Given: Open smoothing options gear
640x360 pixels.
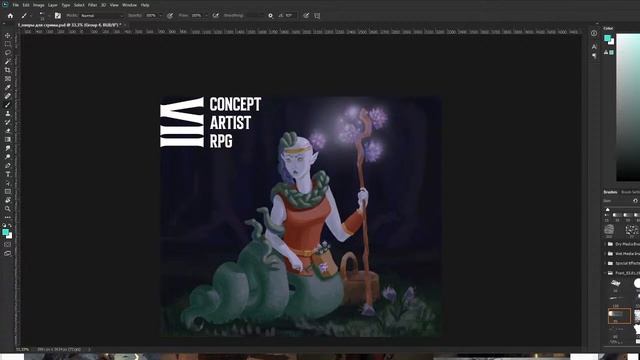Looking at the screenshot, I should point(270,16).
